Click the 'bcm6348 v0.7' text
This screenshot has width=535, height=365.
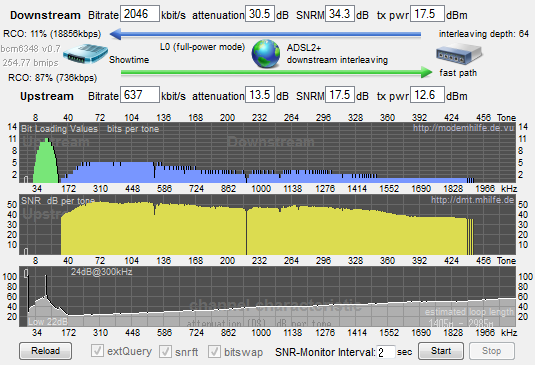[30, 49]
